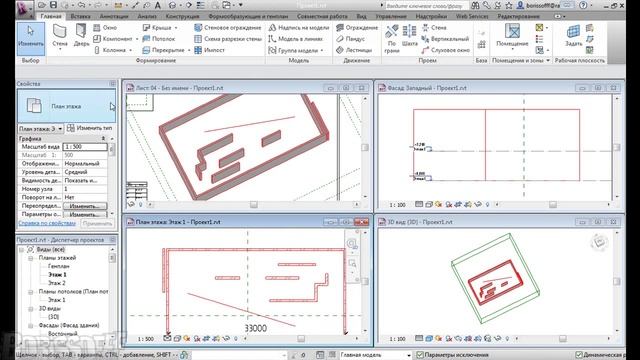Switch to the Аннотации ribbon tab
This screenshot has height=360, width=640.
coord(114,16)
